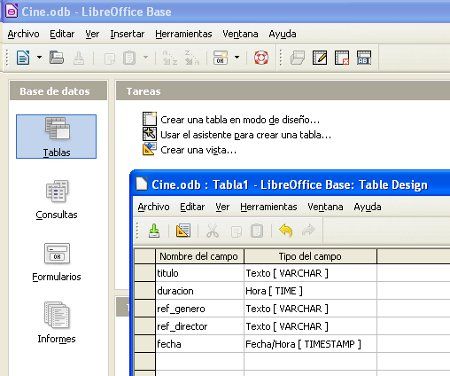Click the Fecha/Hora [ TIMESTAMP ] type cell
450x376 pixels.
pos(310,344)
